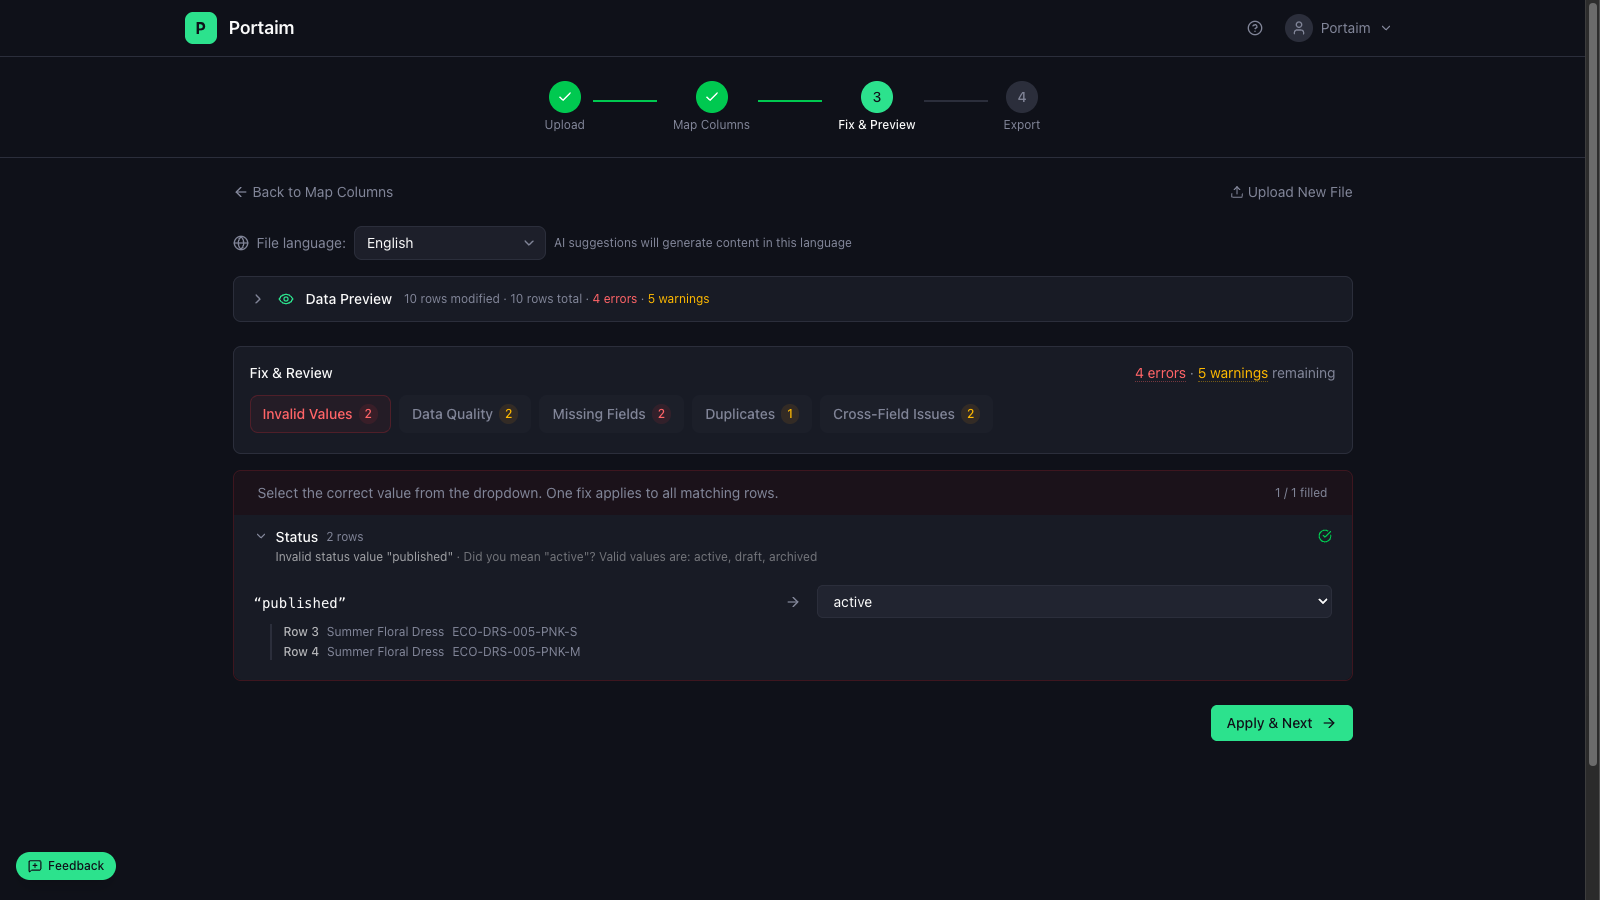The width and height of the screenshot is (1600, 900).
Task: Open the help question mark icon
Action: click(x=1255, y=28)
